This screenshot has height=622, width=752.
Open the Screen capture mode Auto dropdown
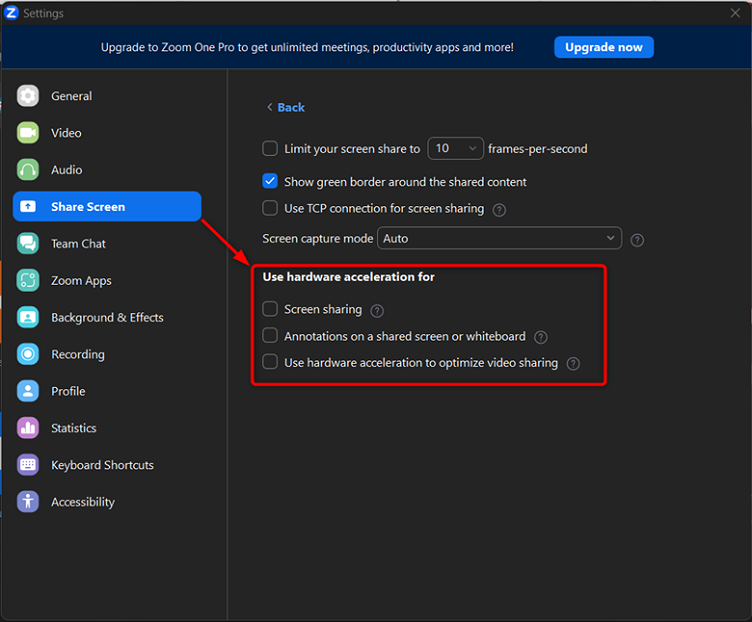pos(499,238)
